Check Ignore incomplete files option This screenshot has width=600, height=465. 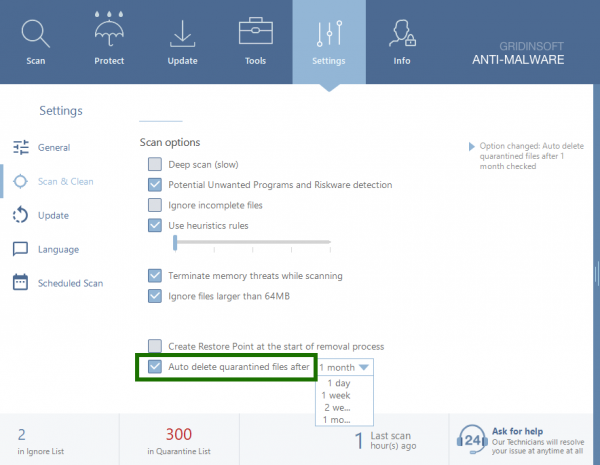(x=155, y=205)
